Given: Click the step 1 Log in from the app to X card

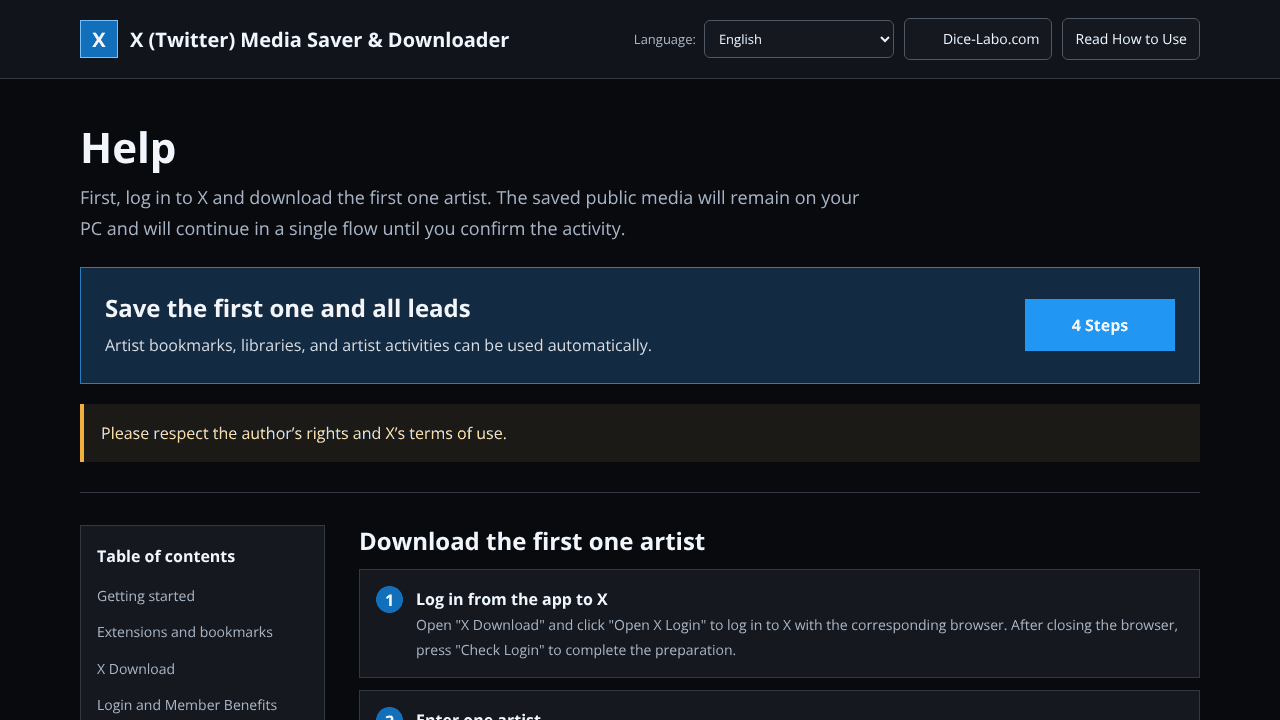Looking at the screenshot, I should [779, 624].
